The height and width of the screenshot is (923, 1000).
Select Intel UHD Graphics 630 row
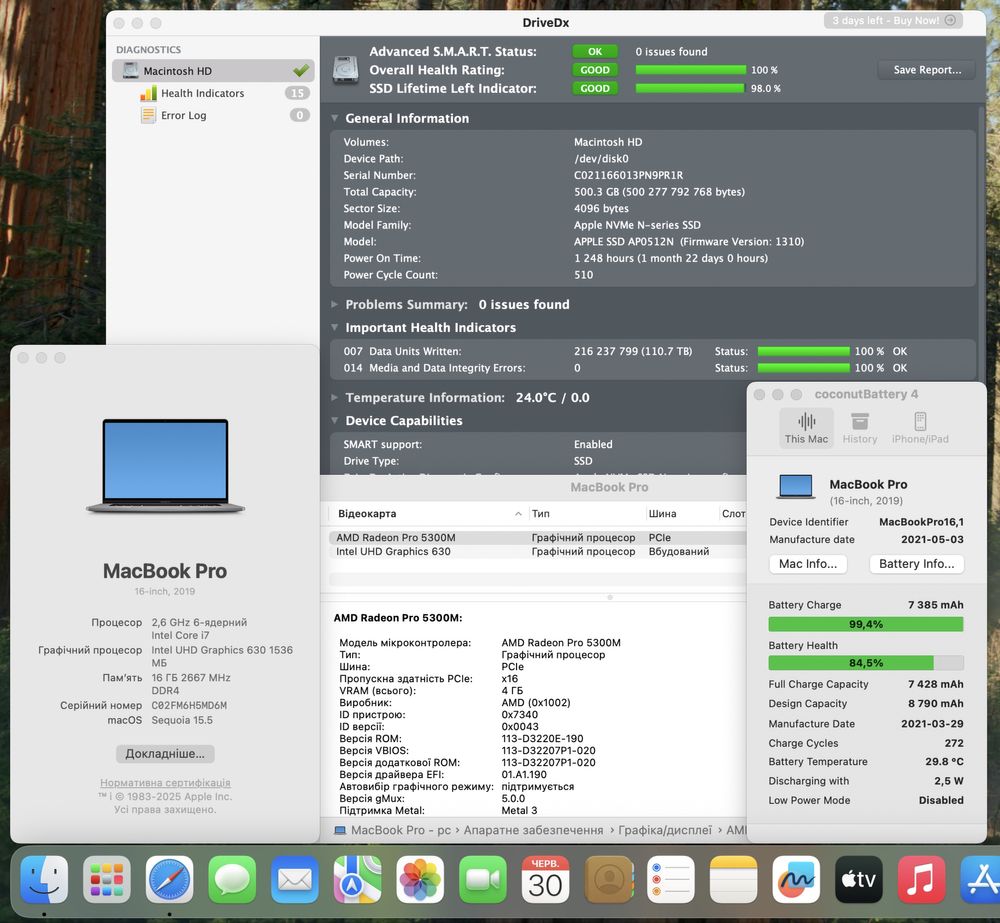point(537,552)
